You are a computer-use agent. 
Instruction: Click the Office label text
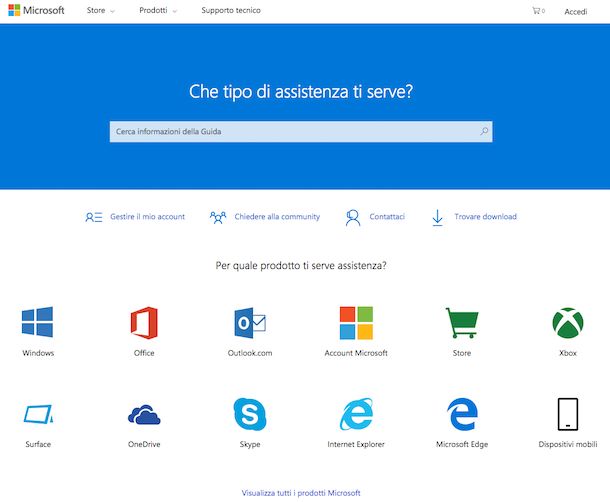144,353
